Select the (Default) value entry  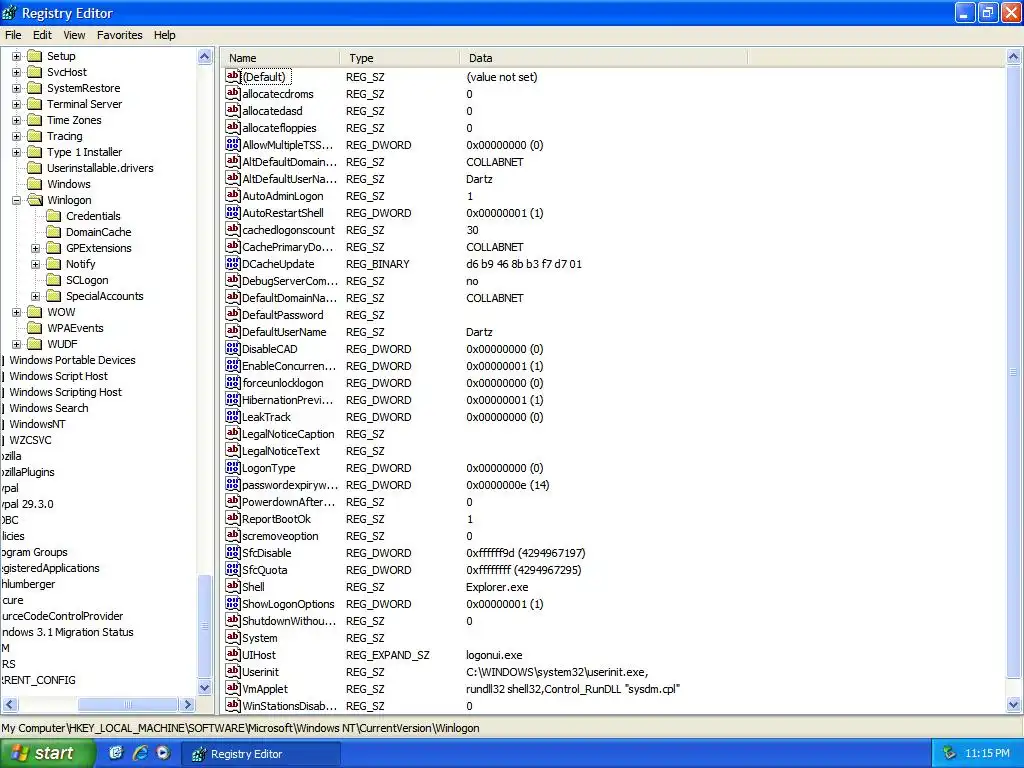[265, 77]
